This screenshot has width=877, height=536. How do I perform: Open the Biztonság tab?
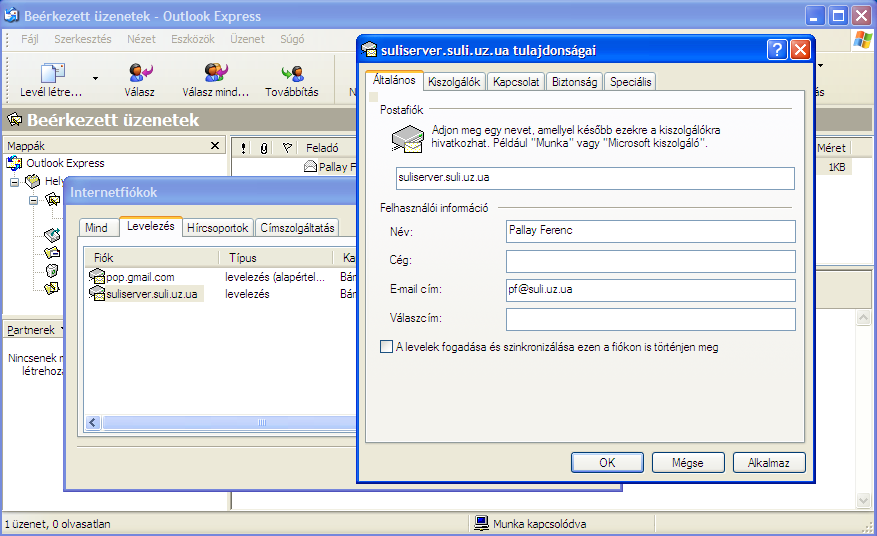coord(575,82)
